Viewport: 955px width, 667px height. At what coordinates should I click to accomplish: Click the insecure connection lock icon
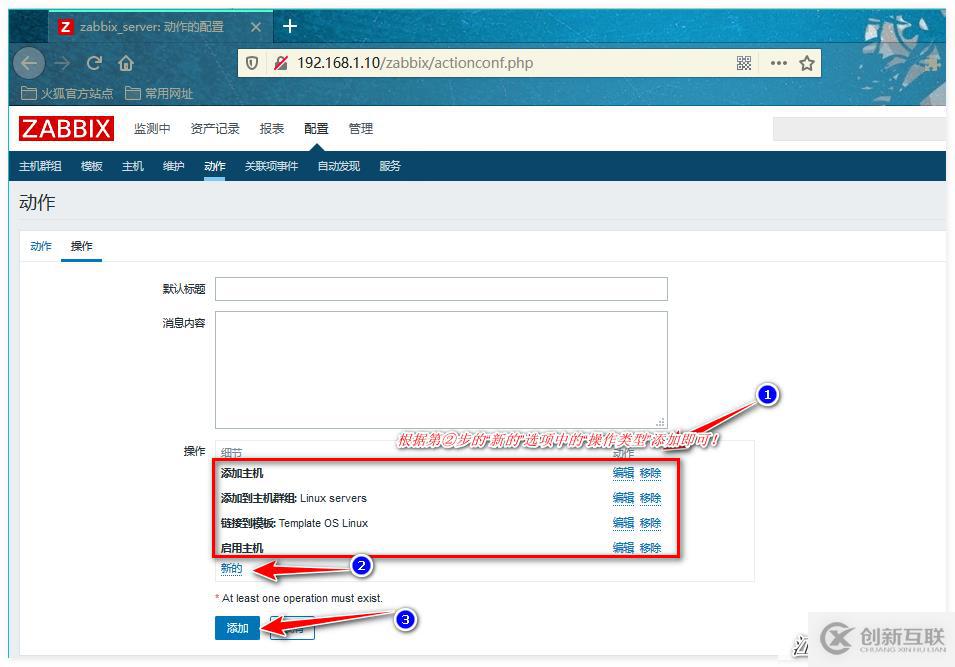280,63
